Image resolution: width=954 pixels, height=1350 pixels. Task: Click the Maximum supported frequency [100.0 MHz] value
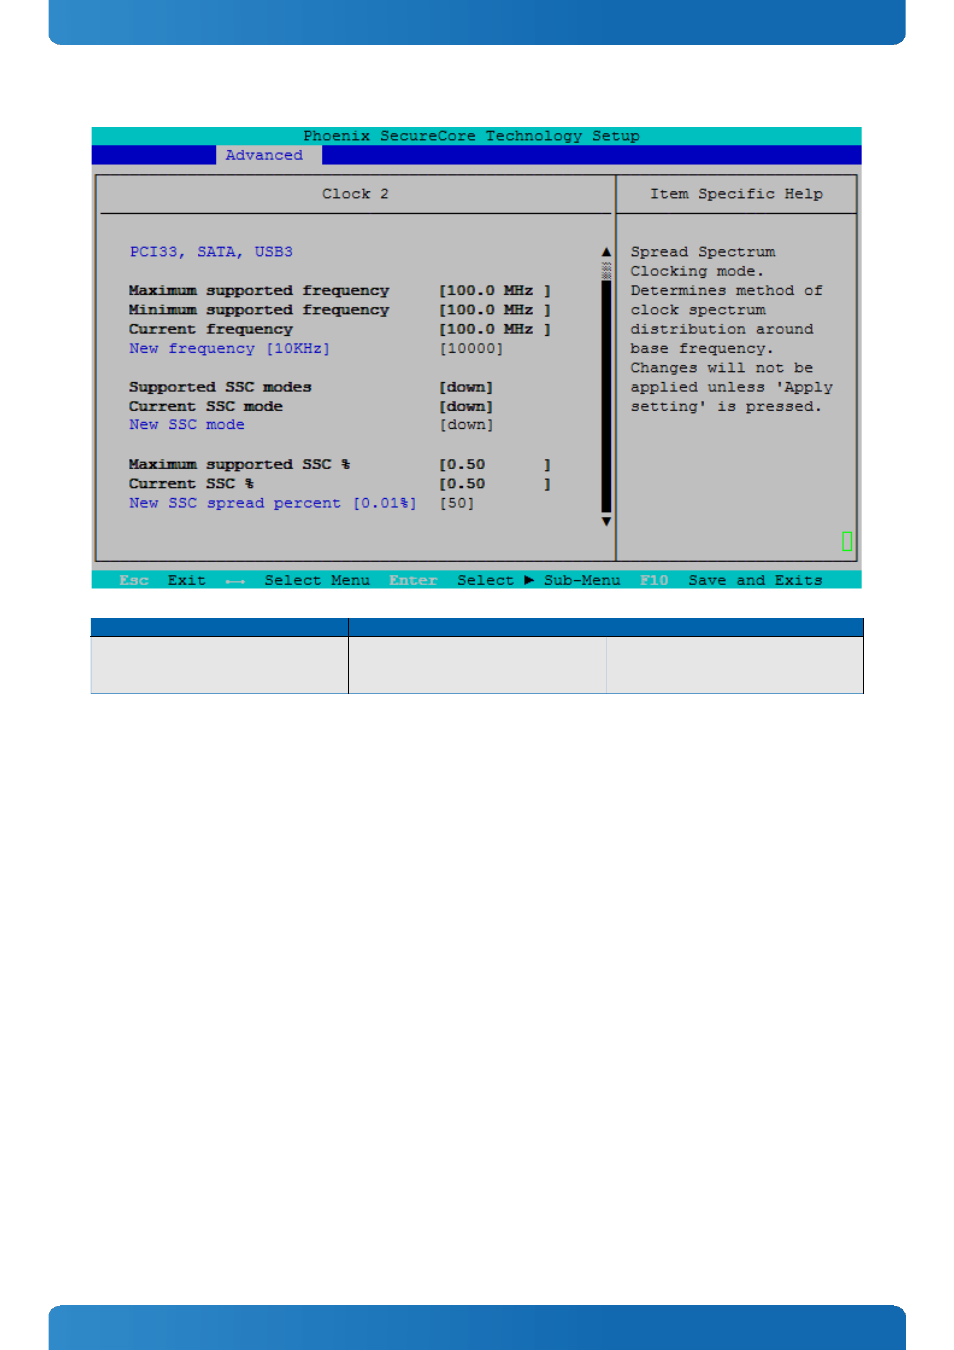pos(495,291)
